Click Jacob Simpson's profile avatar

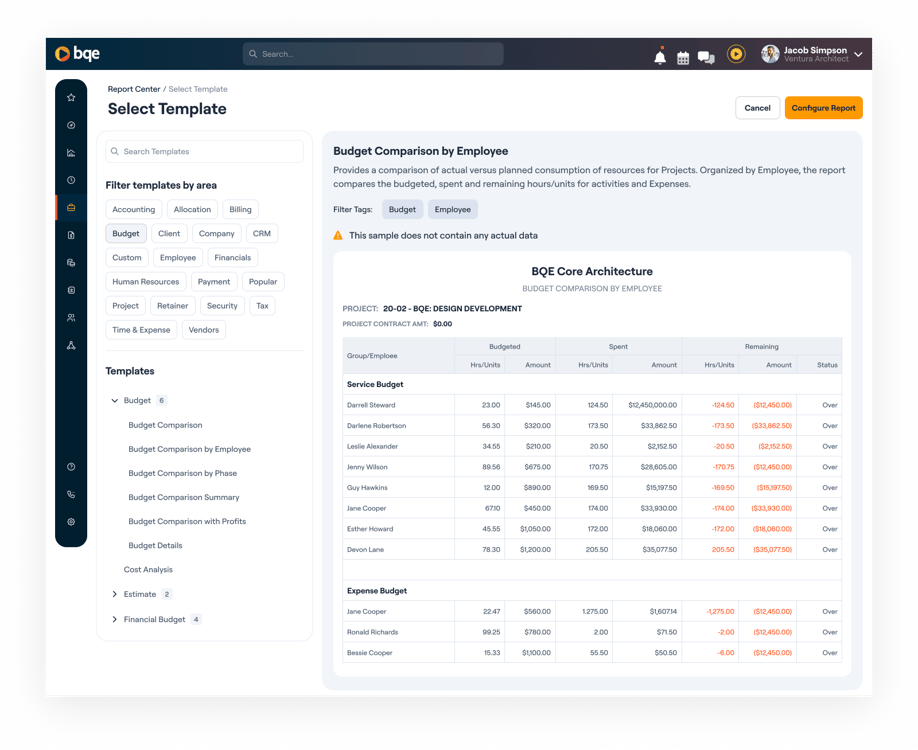[770, 54]
